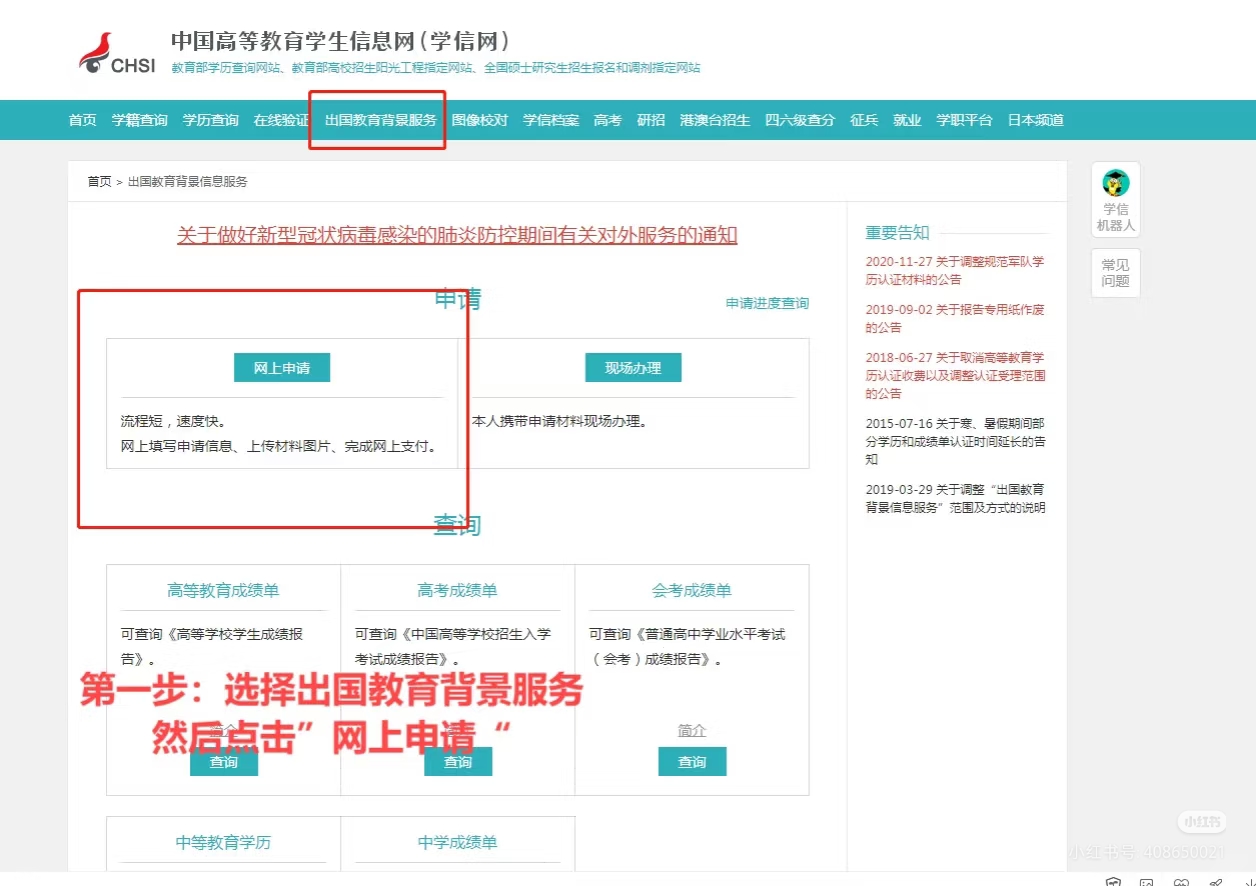Viewport: 1256px width, 886px height.
Task: Click the 现场办理 button
Action: [x=632, y=368]
